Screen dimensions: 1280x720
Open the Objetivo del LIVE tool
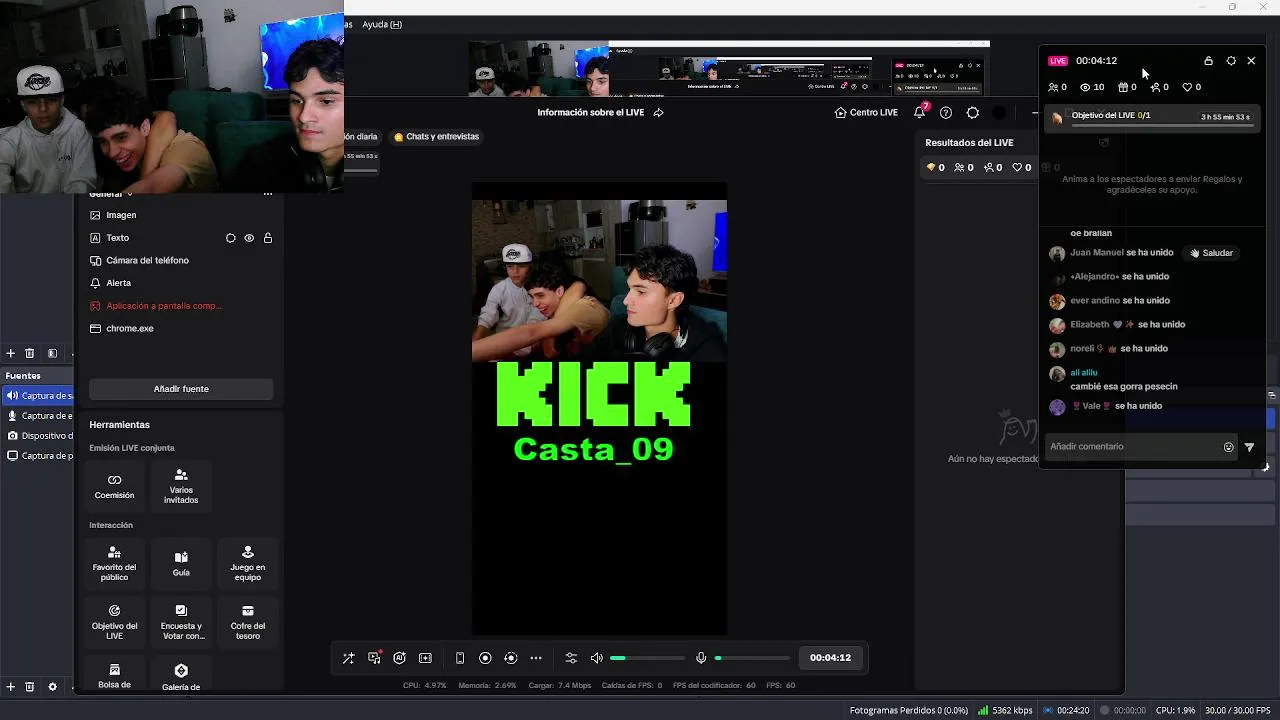pyautogui.click(x=114, y=622)
